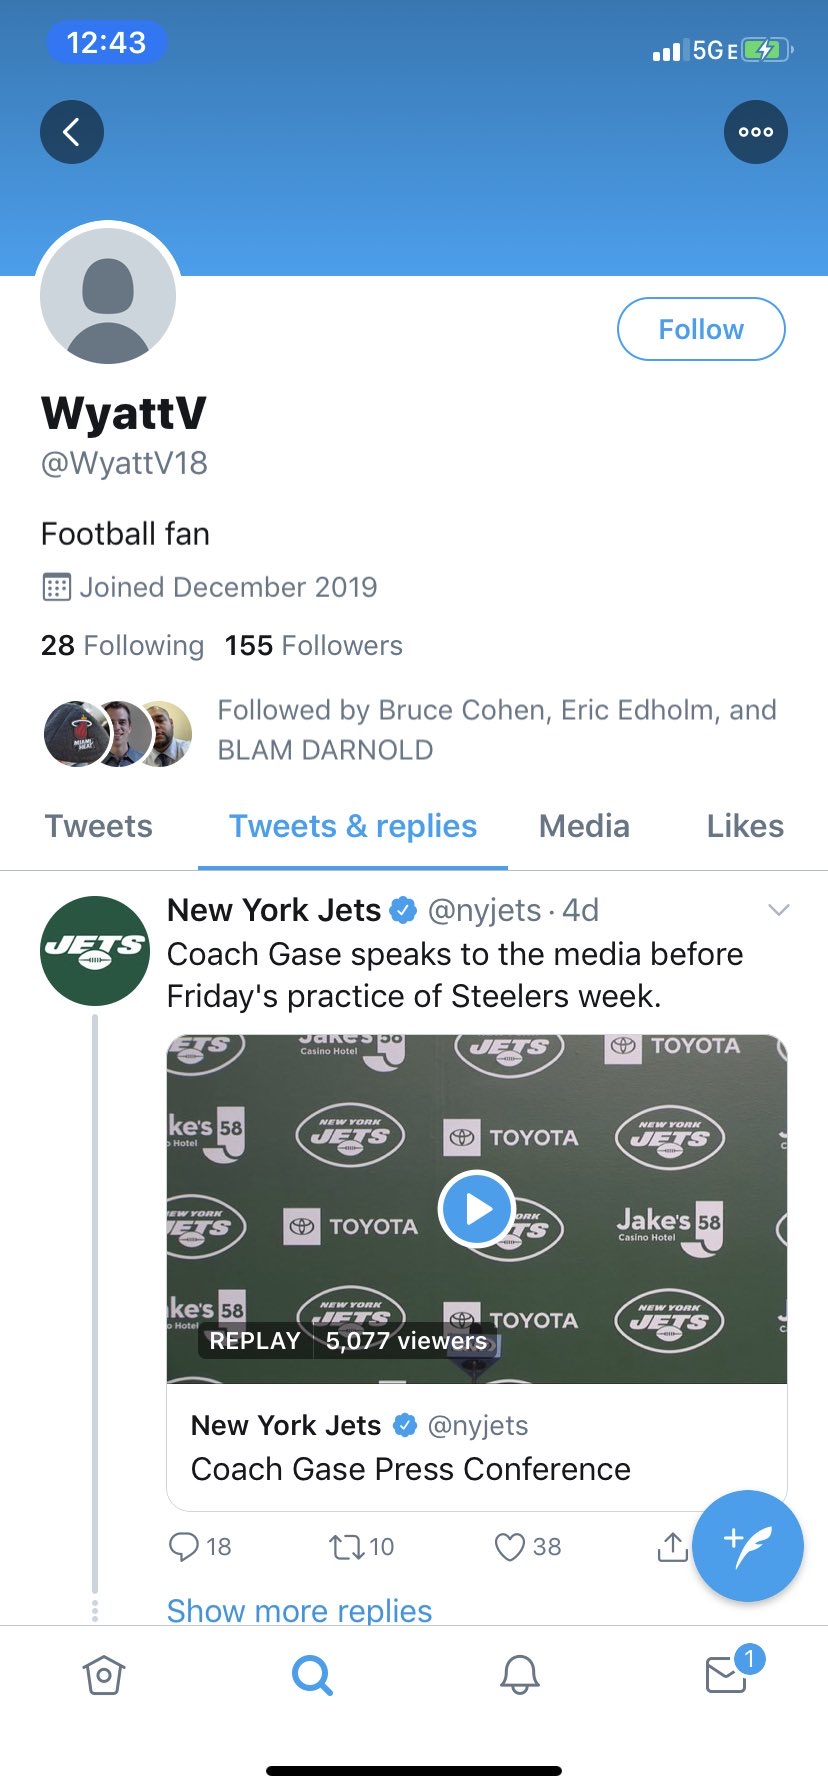The height and width of the screenshot is (1792, 828).
Task: Open the Search magnifier tab
Action: (x=312, y=1674)
